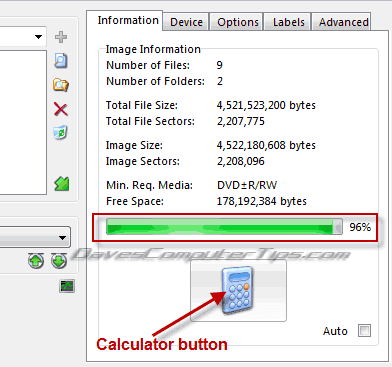Click the Calculator button

pyautogui.click(x=238, y=291)
